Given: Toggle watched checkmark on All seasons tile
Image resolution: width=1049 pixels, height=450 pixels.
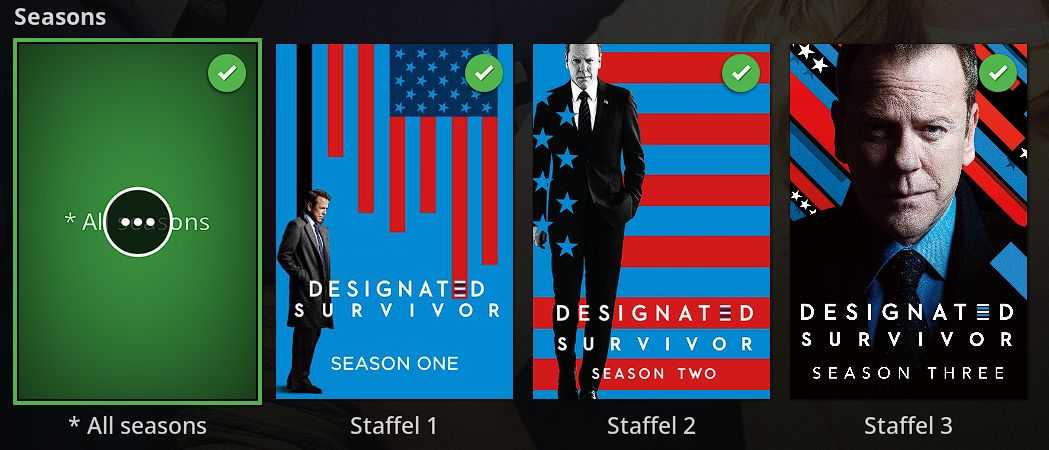Looking at the screenshot, I should point(227,74).
